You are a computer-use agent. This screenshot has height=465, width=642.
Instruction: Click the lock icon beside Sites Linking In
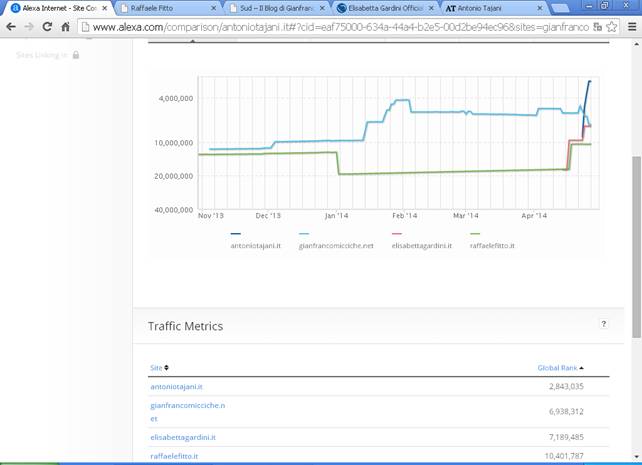[76, 55]
